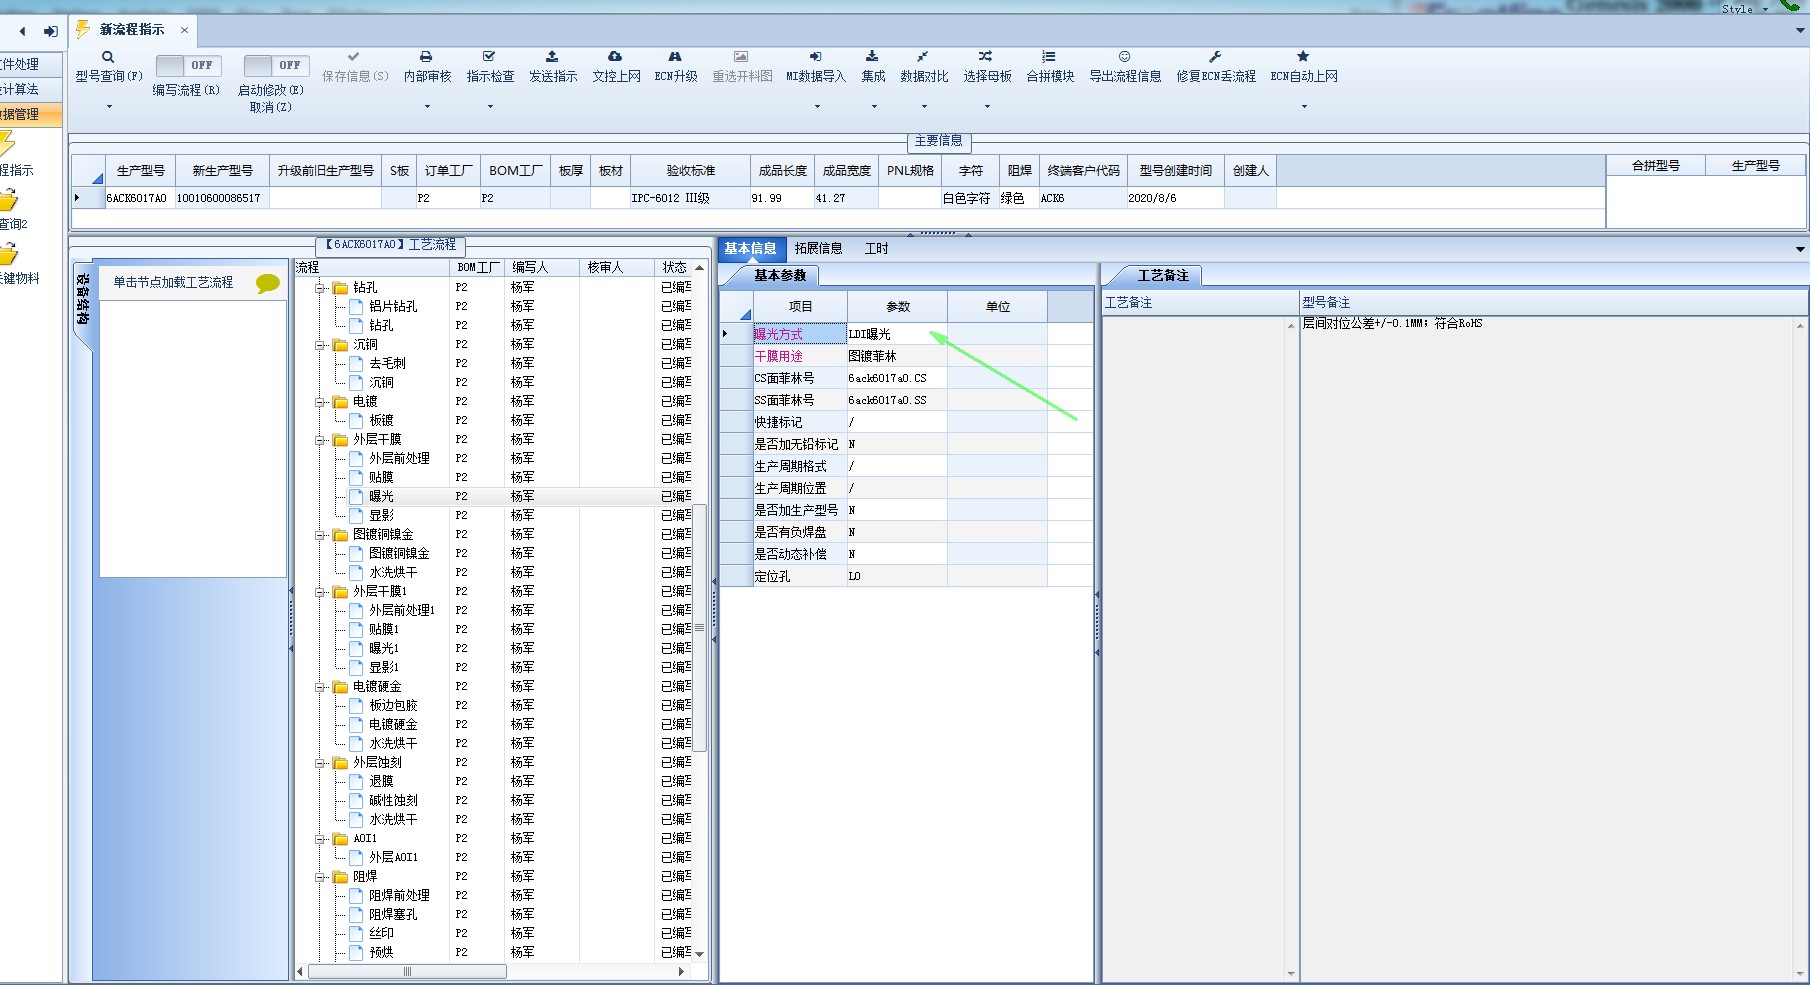Click cell 6ACK6017A0 in main info grid
Screen dimensions: 1810x985
pos(140,198)
